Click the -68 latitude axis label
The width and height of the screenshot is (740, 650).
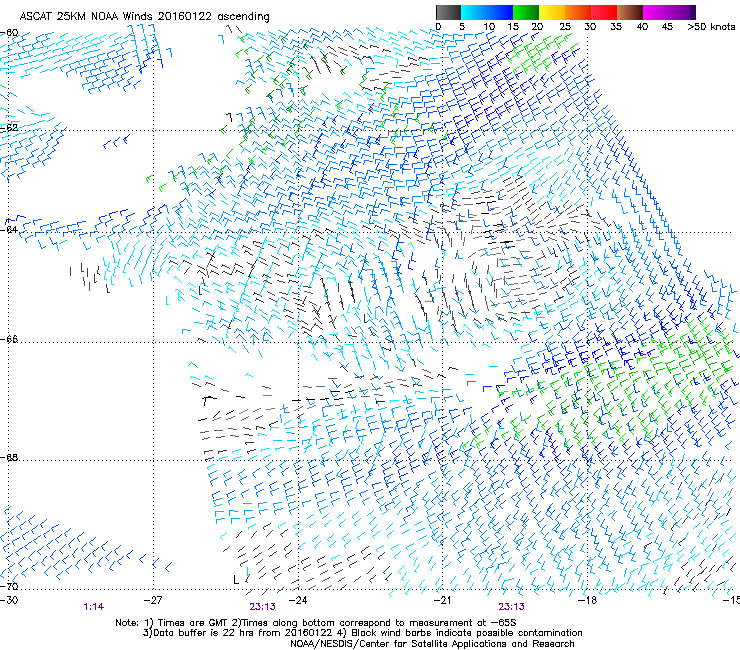tap(9, 457)
